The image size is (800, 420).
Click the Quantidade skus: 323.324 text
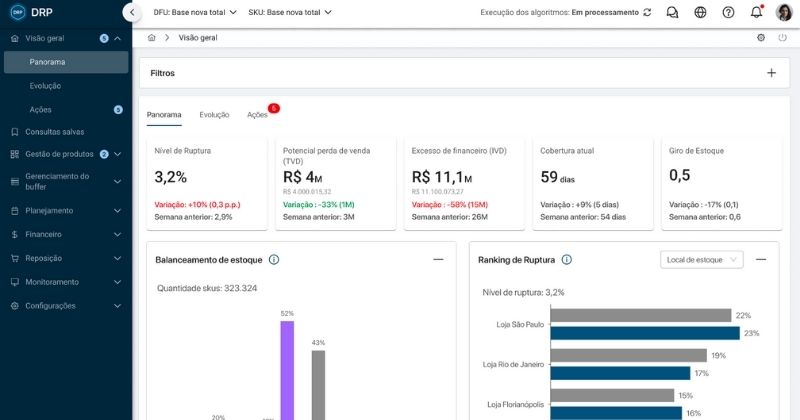click(x=207, y=288)
